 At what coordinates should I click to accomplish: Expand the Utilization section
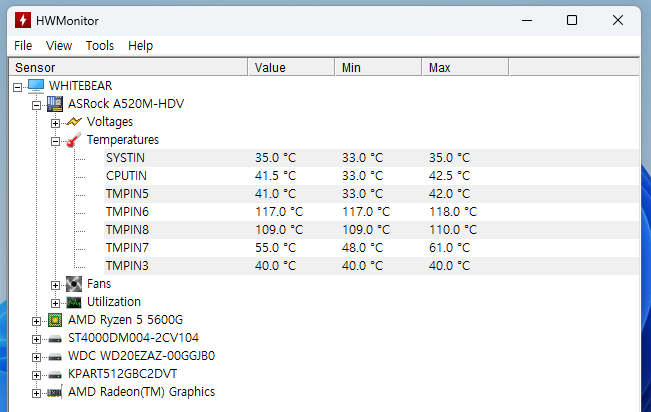(x=55, y=303)
